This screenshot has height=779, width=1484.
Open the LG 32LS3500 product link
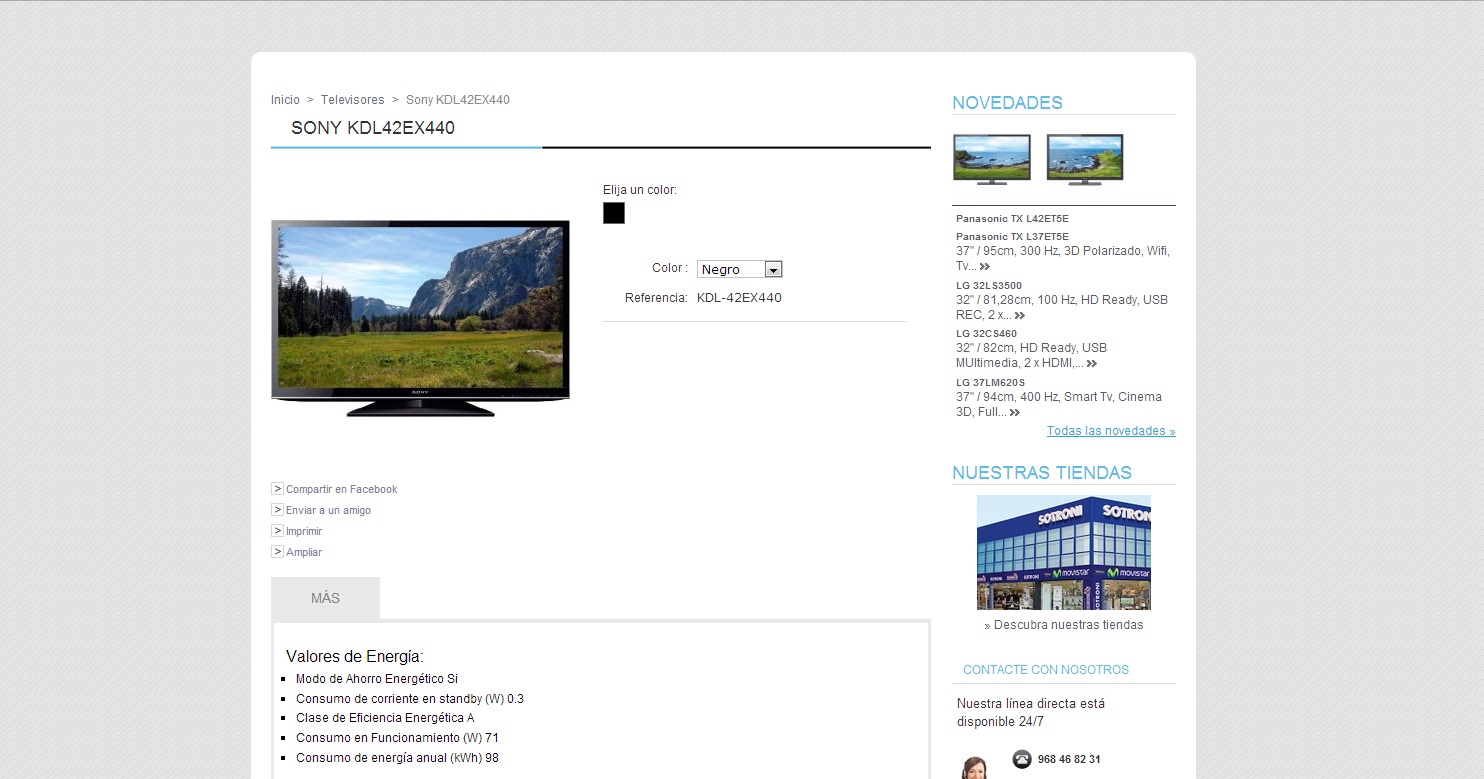[989, 285]
